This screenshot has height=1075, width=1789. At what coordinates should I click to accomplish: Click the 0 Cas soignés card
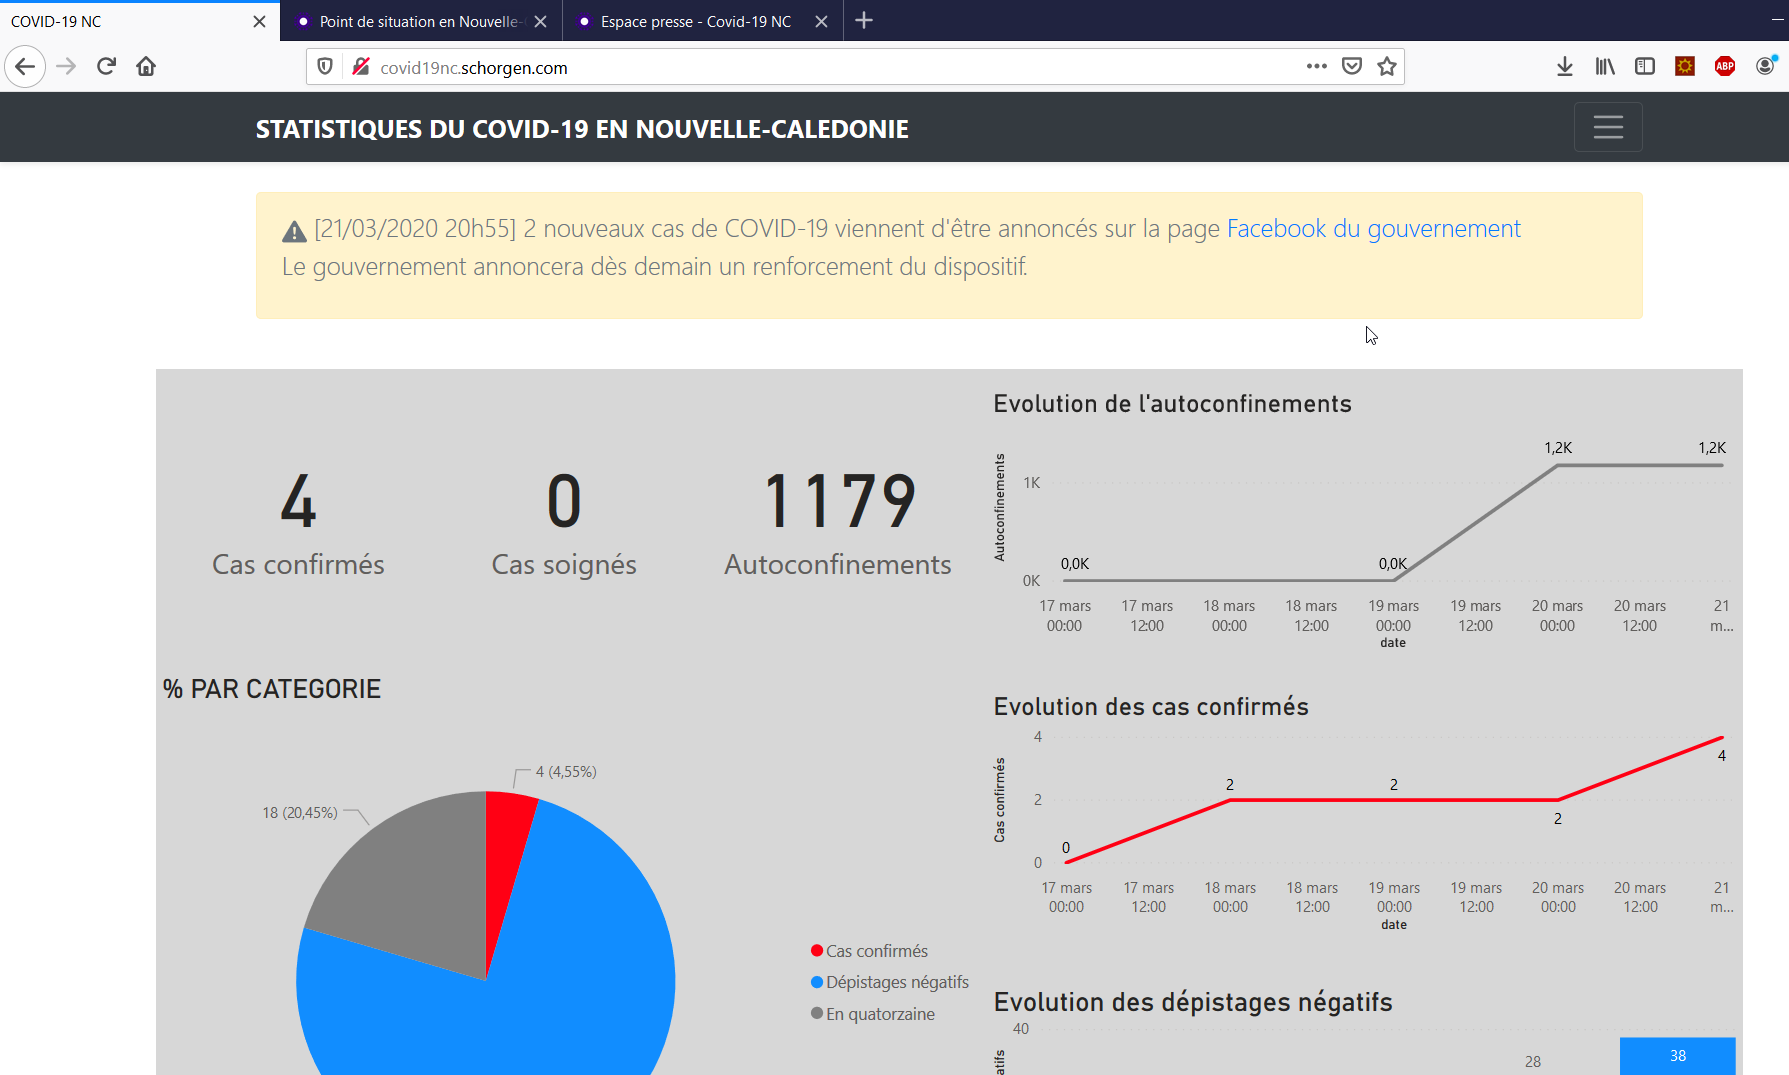click(564, 525)
